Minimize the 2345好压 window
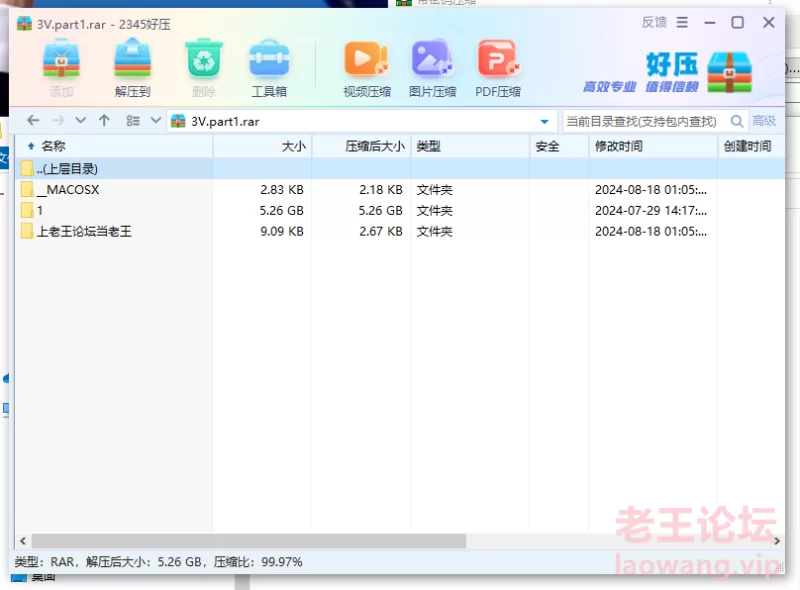 coord(710,22)
